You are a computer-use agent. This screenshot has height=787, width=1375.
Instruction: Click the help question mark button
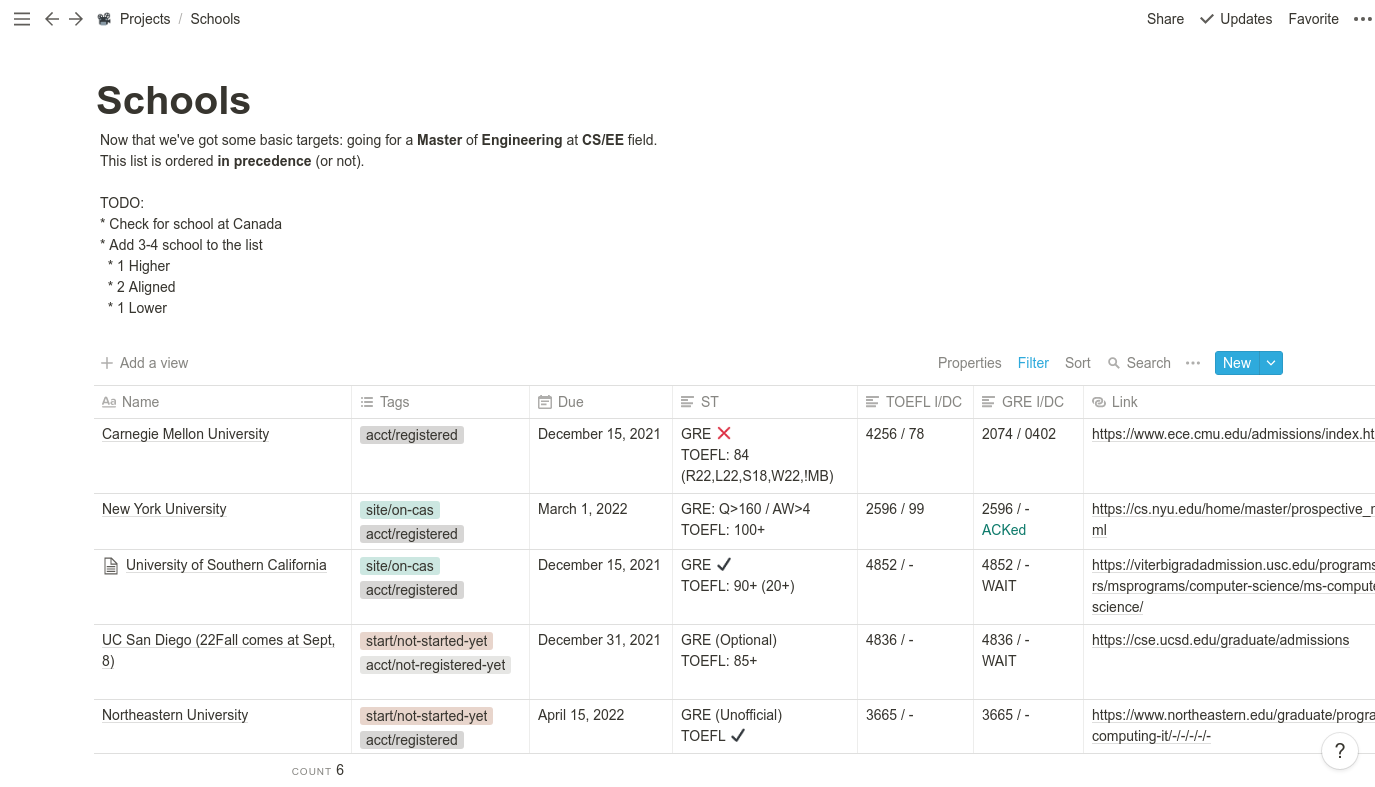pos(1340,751)
